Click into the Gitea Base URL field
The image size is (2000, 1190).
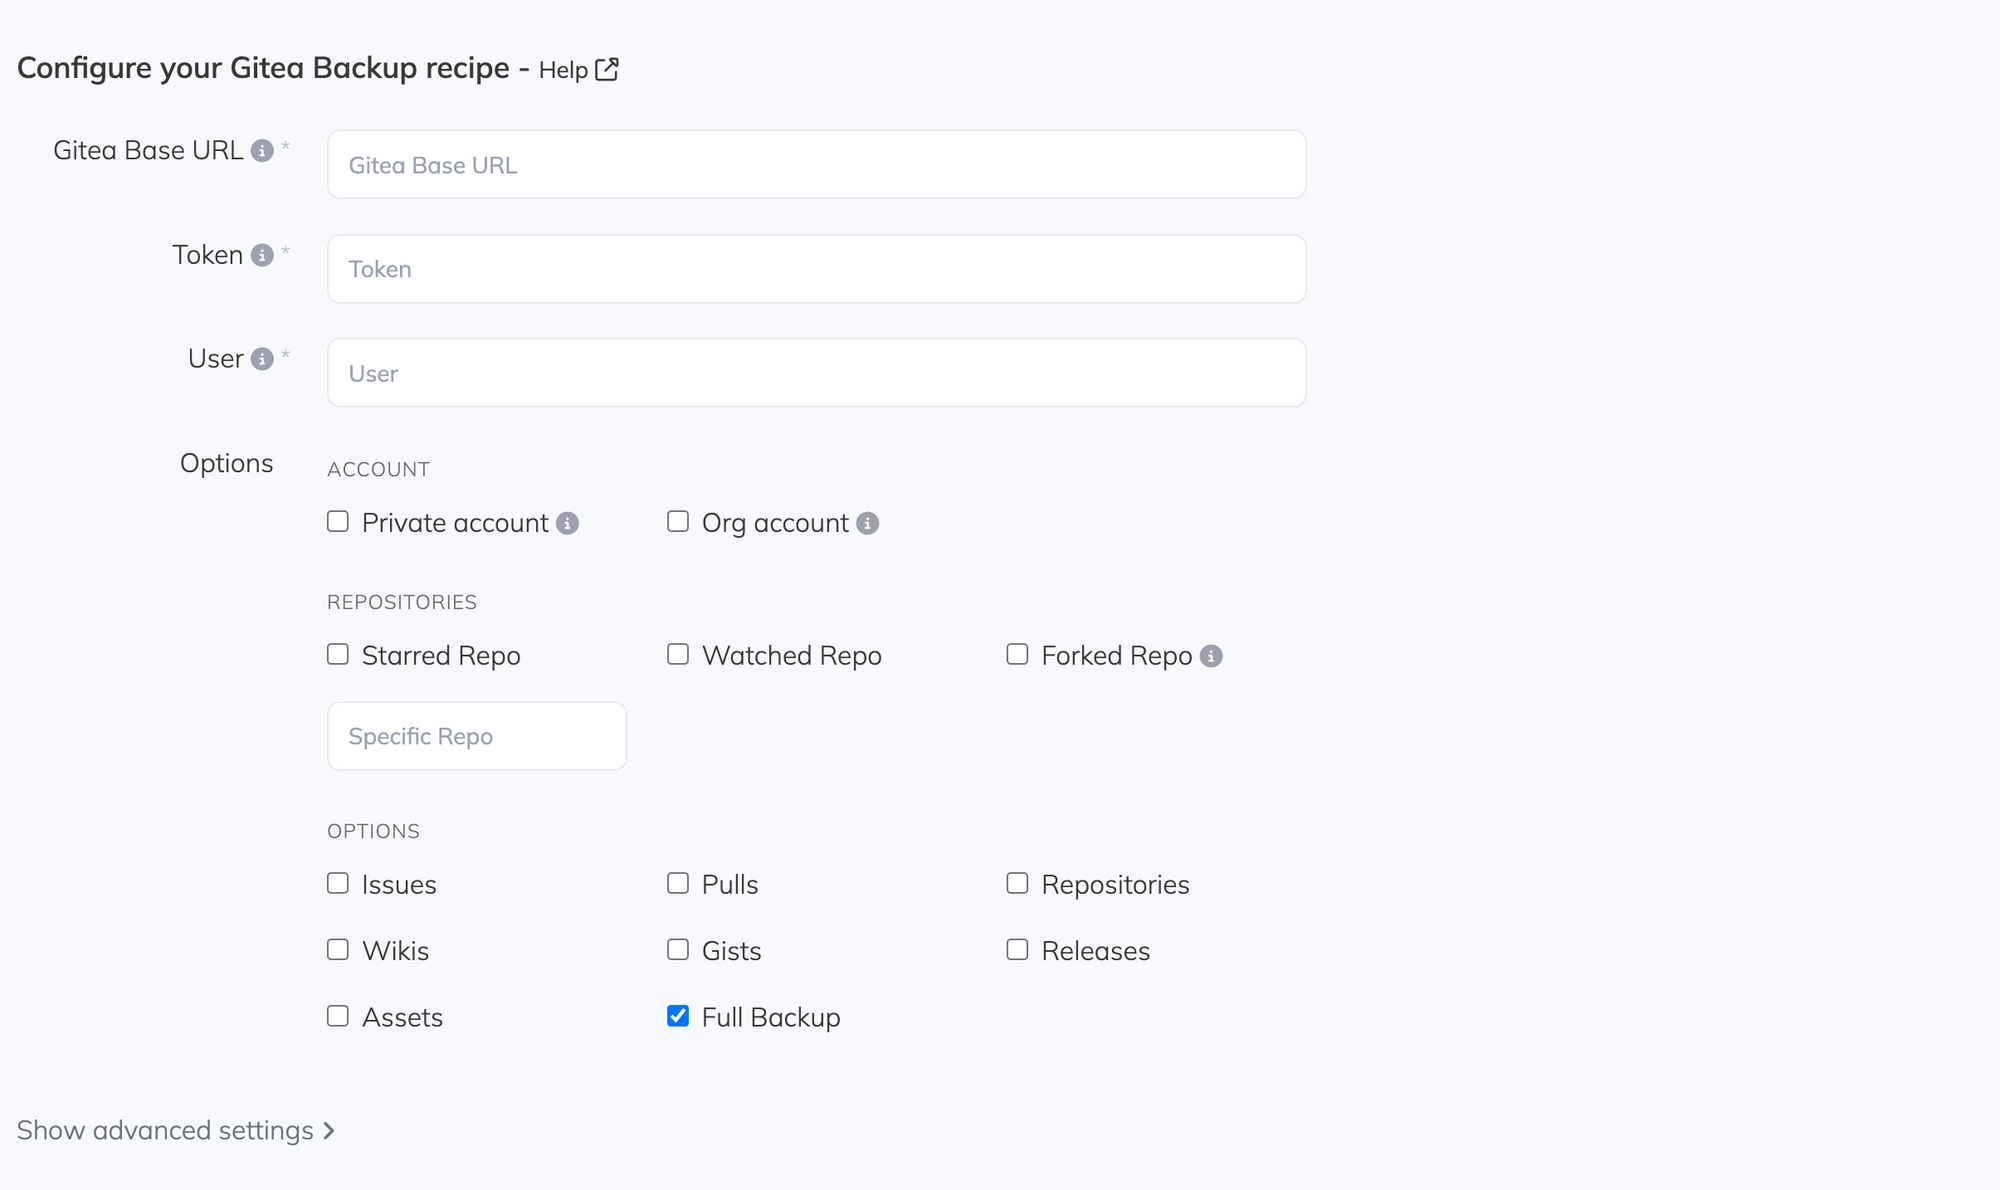816,165
